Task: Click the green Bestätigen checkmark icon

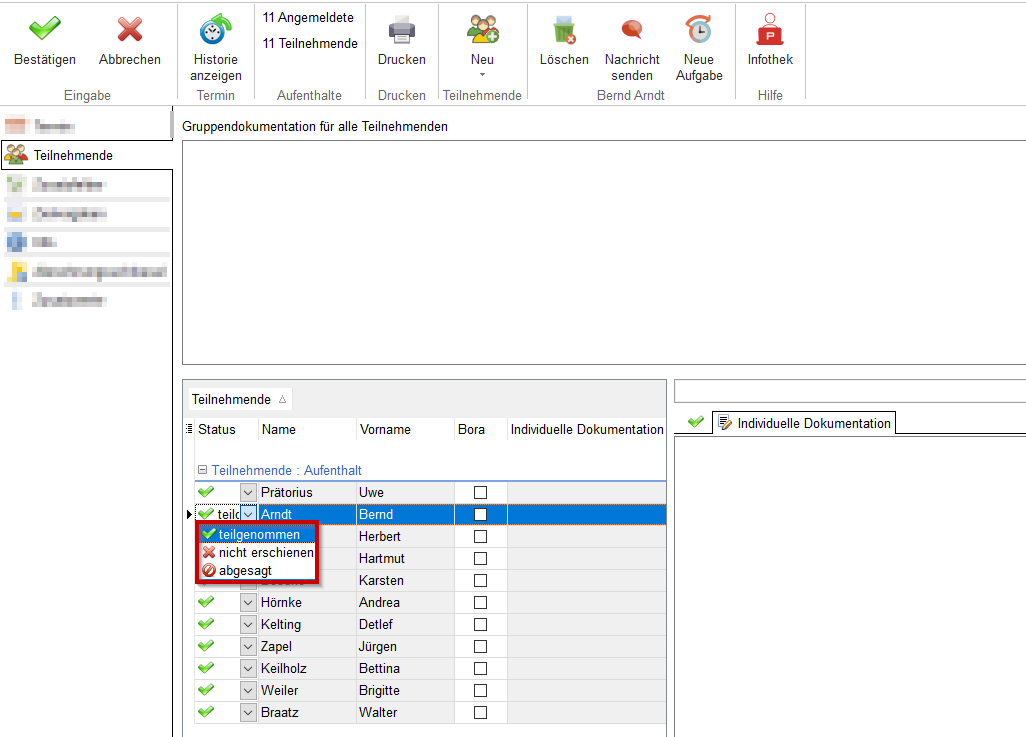Action: point(44,29)
